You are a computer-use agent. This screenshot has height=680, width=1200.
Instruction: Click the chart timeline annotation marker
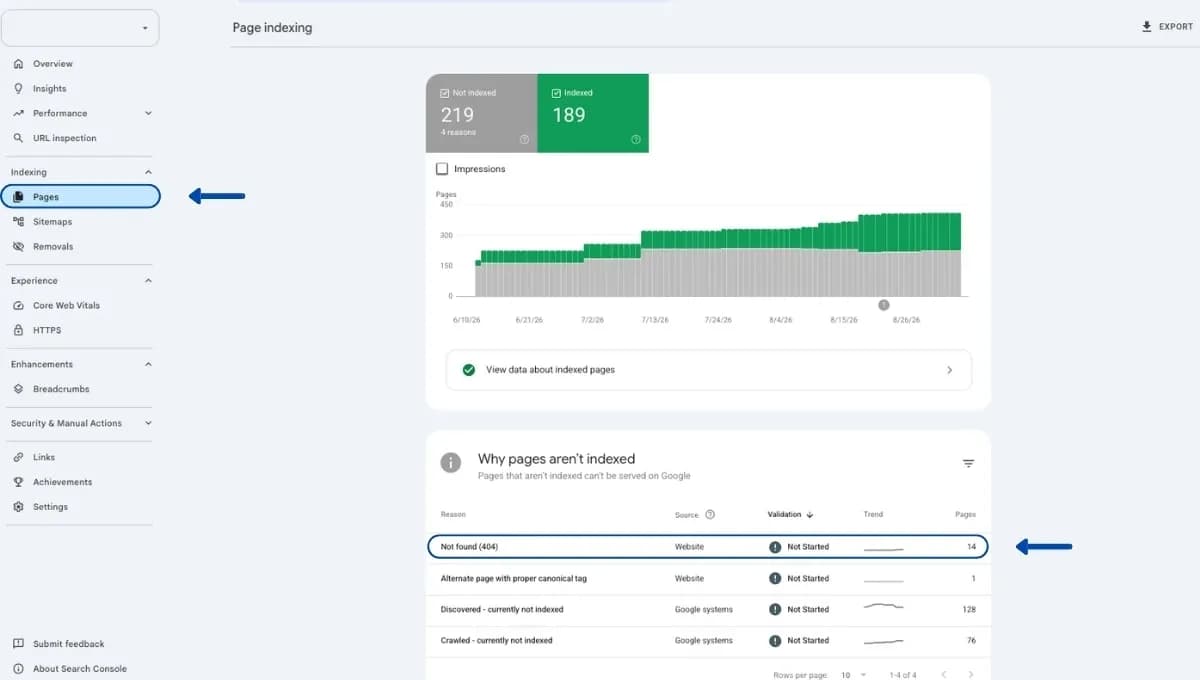(x=884, y=305)
